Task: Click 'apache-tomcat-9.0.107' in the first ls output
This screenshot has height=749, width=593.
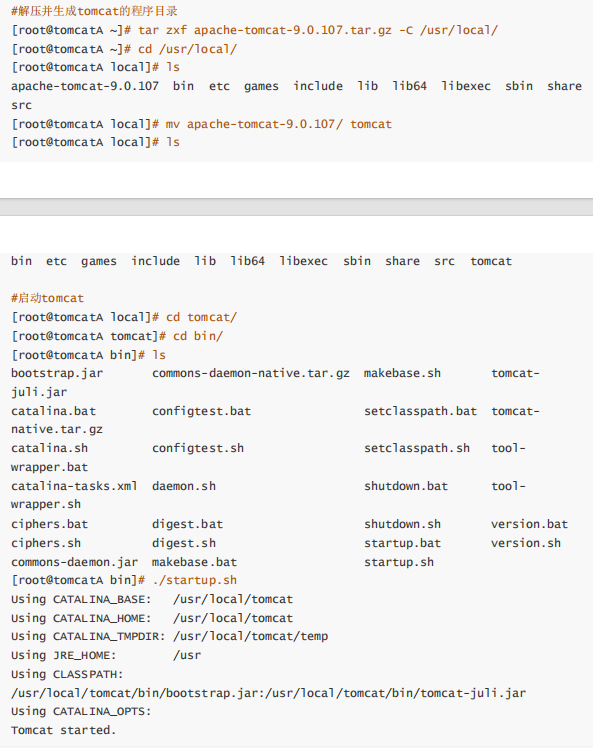Action: tap(85, 86)
